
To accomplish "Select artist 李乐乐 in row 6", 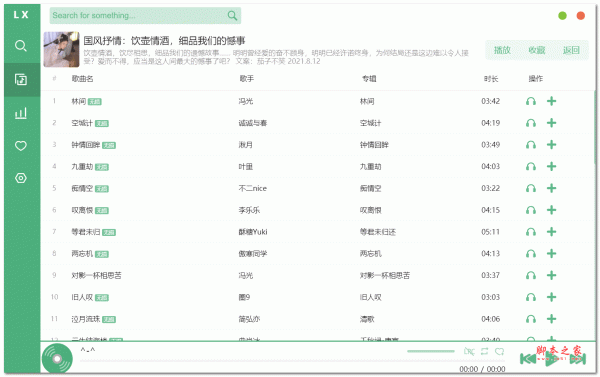I will coord(249,211).
